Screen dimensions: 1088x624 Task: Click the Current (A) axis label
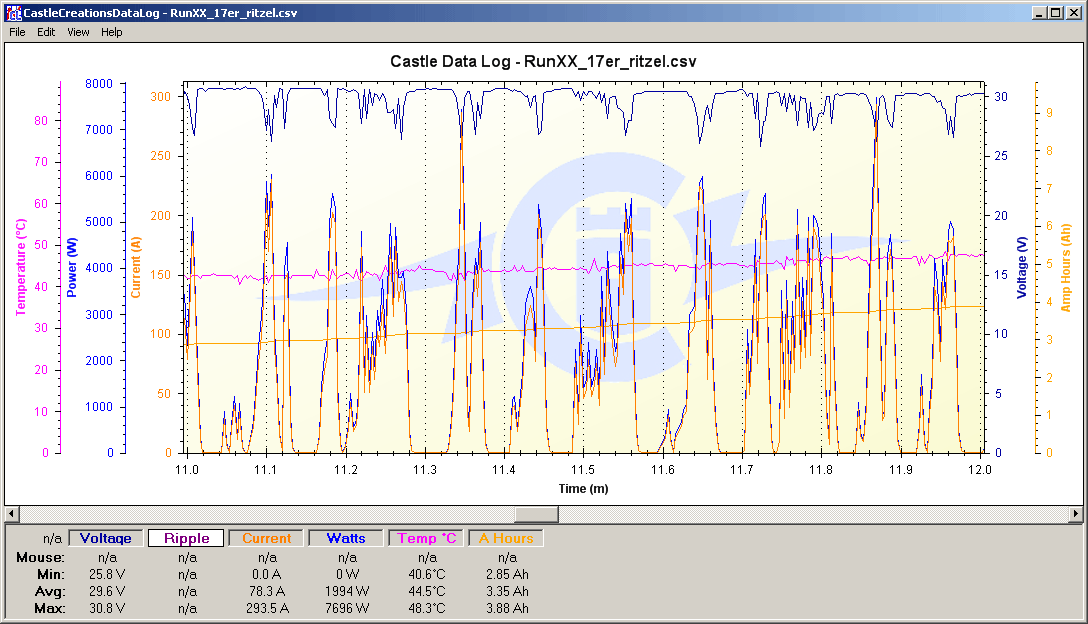click(136, 267)
